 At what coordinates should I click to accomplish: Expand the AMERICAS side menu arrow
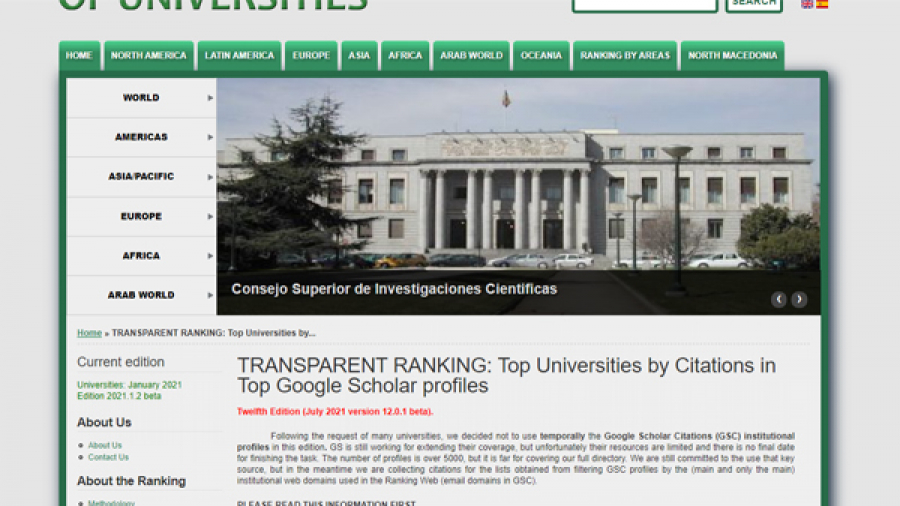pos(210,137)
